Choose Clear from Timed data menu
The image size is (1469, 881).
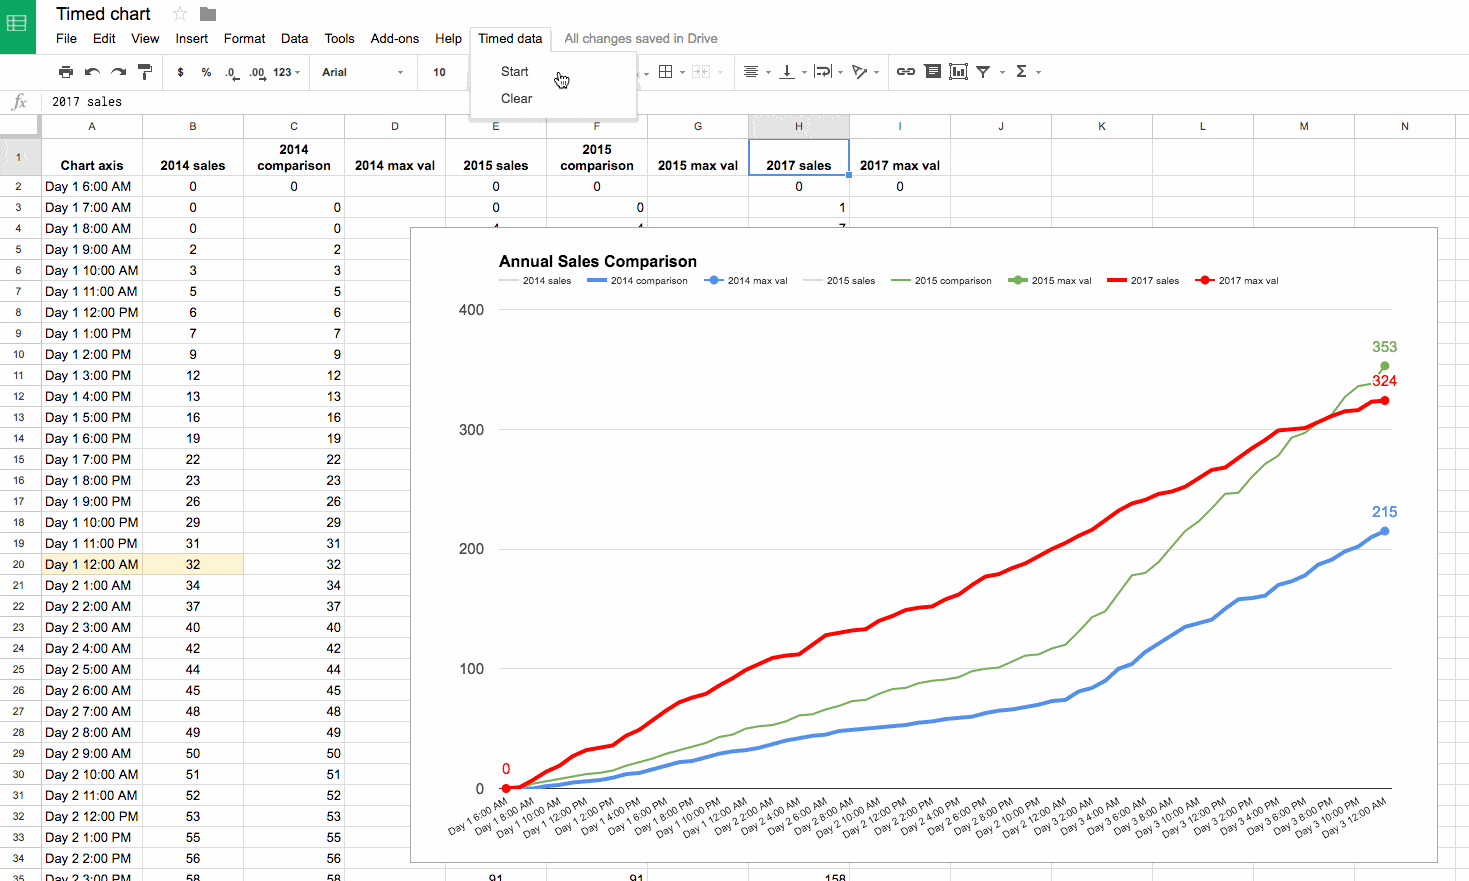click(x=516, y=99)
